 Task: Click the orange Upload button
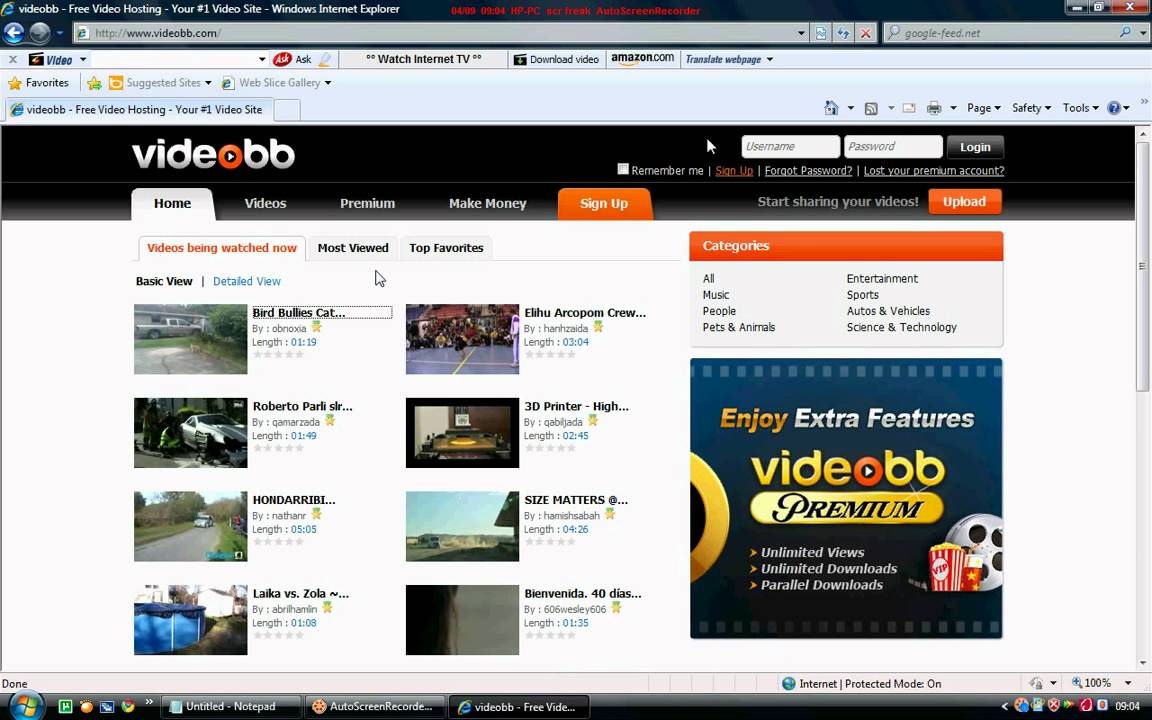click(965, 202)
